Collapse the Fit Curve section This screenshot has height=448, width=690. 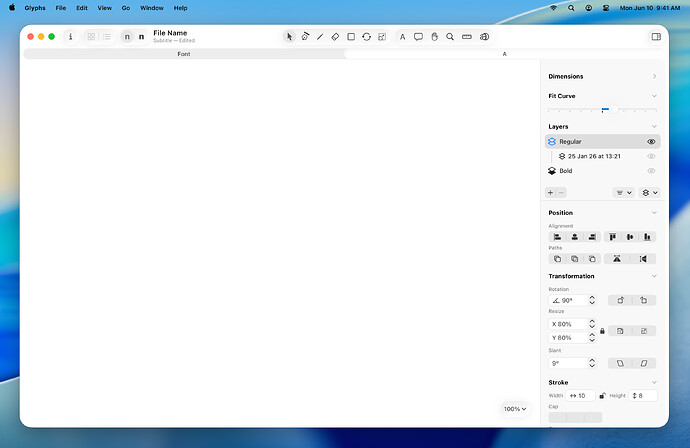[x=654, y=96]
